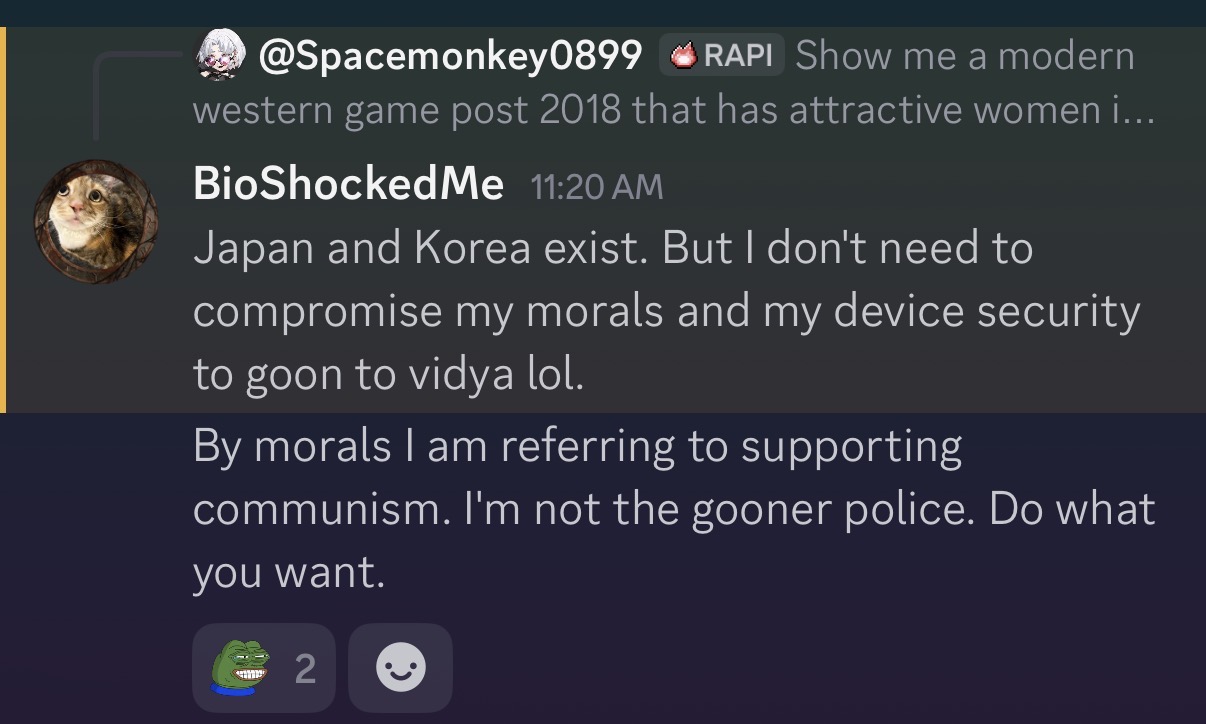The height and width of the screenshot is (724, 1206).
Task: Click the @Spacemonkey0899 mention name
Action: (x=449, y=56)
